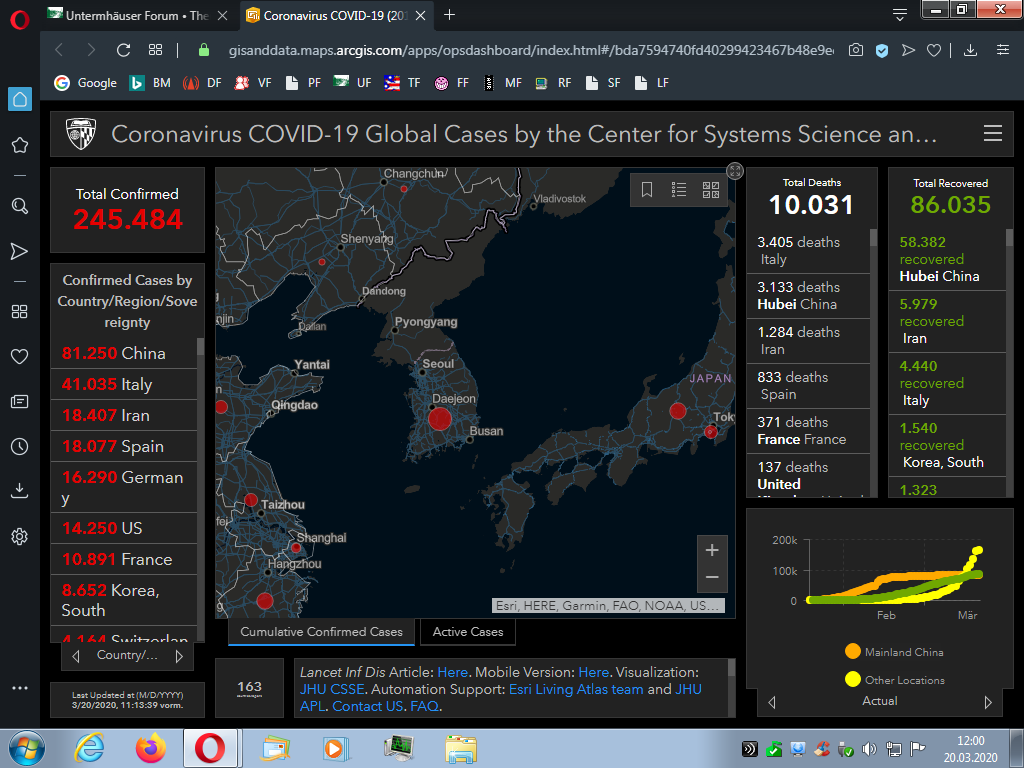The width and height of the screenshot is (1024, 768).
Task: Open the dashboard hamburger menu
Action: tap(992, 134)
